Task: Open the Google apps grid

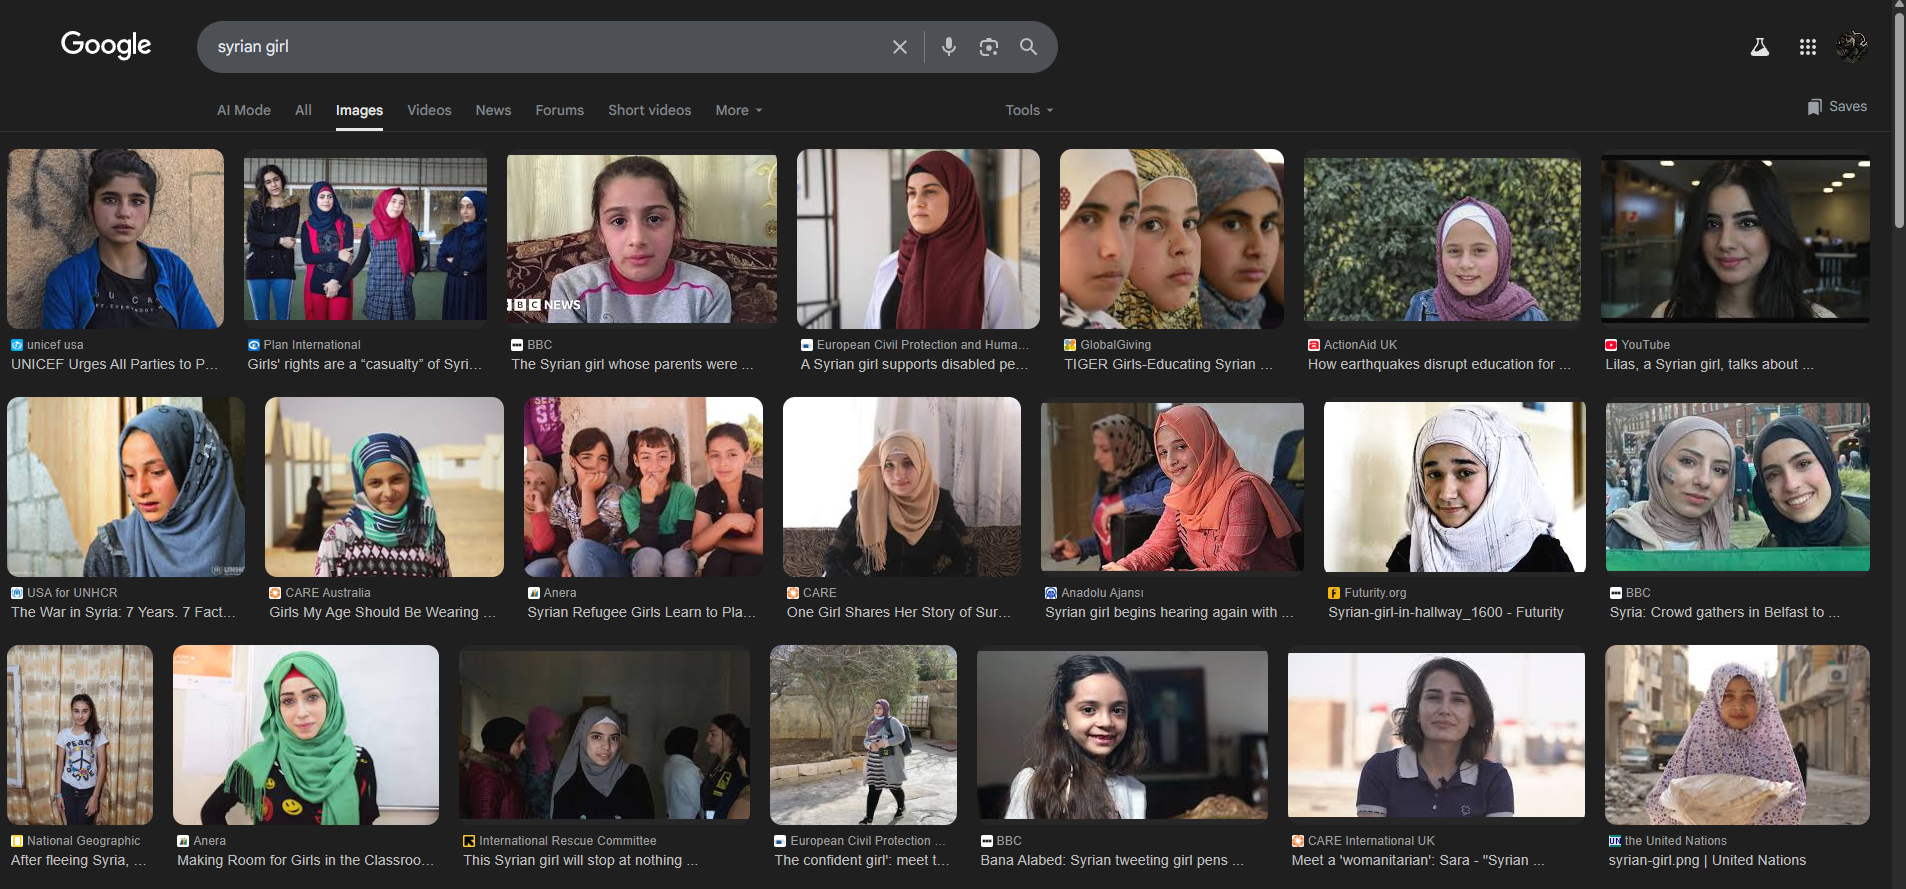Action: (1807, 47)
